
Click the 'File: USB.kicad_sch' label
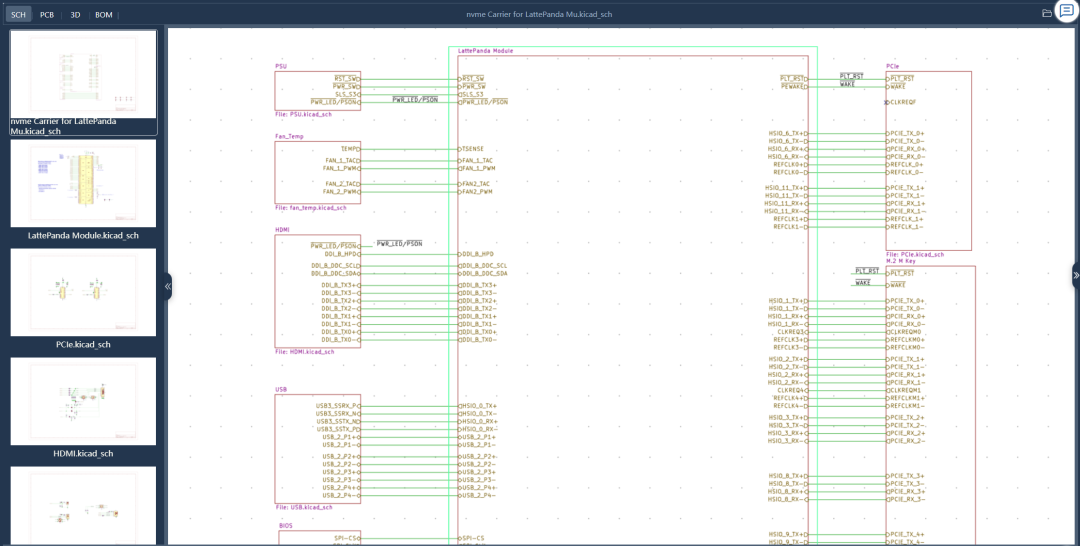(304, 507)
